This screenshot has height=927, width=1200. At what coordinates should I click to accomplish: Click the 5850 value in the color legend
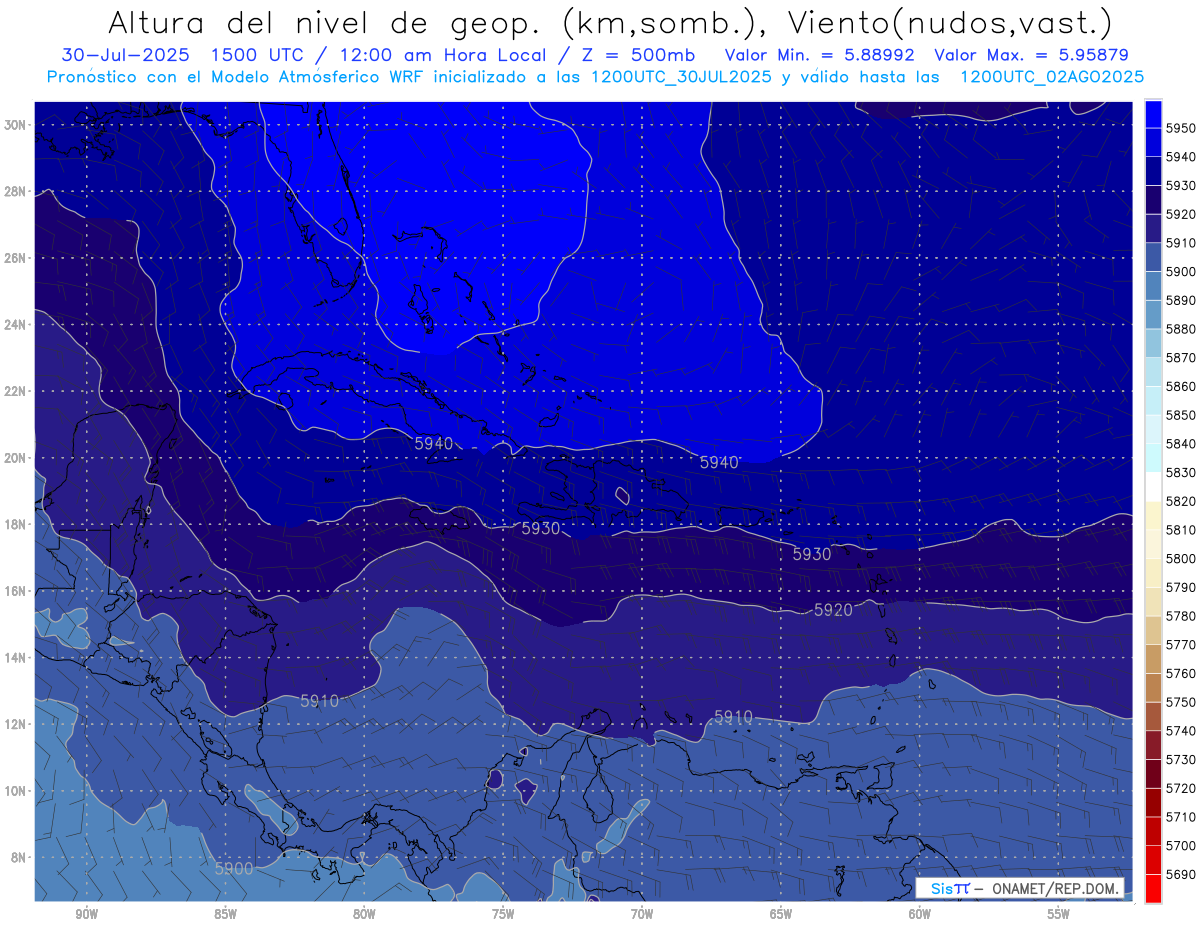1181,415
